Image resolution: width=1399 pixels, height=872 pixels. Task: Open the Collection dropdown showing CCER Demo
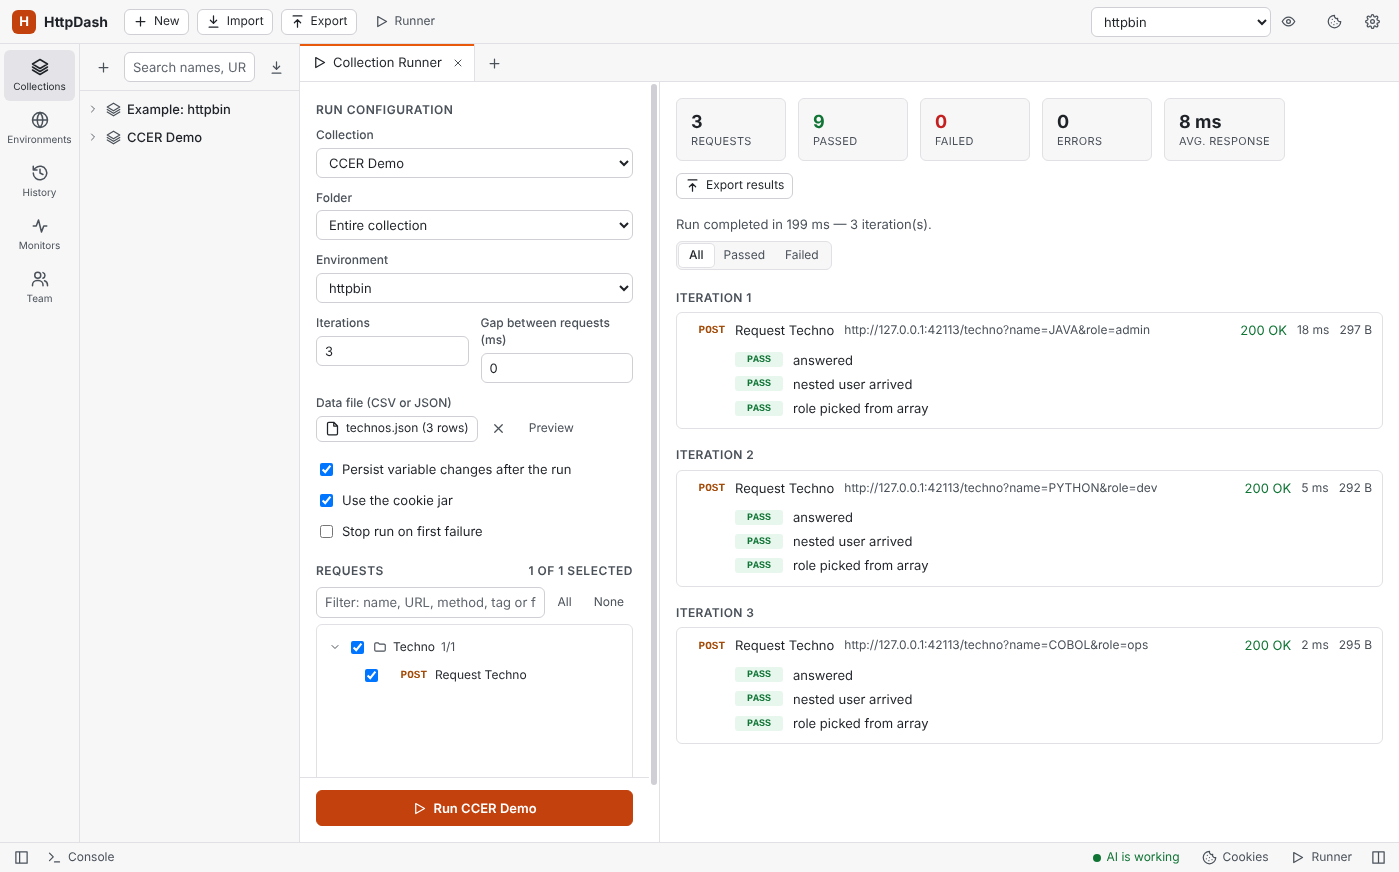click(474, 163)
